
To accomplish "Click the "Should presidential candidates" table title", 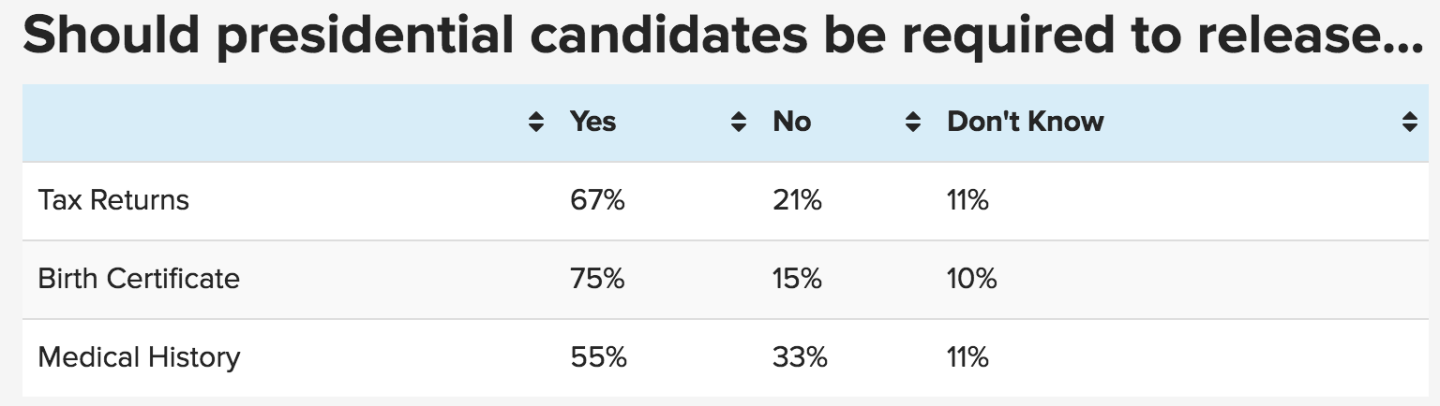I will pyautogui.click(x=722, y=38).
